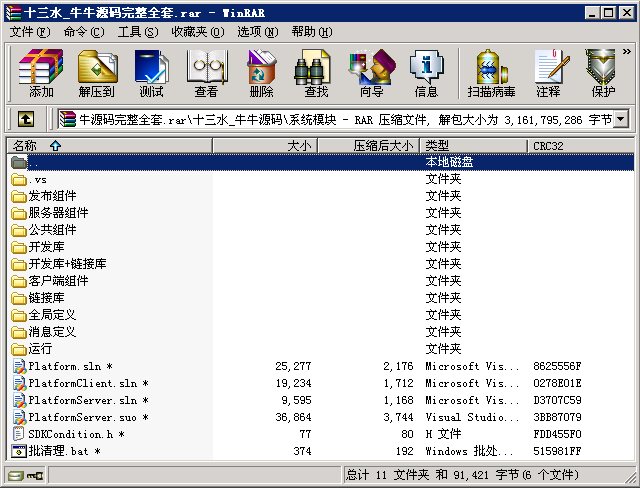Click the 查找 (Find) binoculars icon
Image resolution: width=640 pixels, height=488 pixels.
(x=316, y=74)
